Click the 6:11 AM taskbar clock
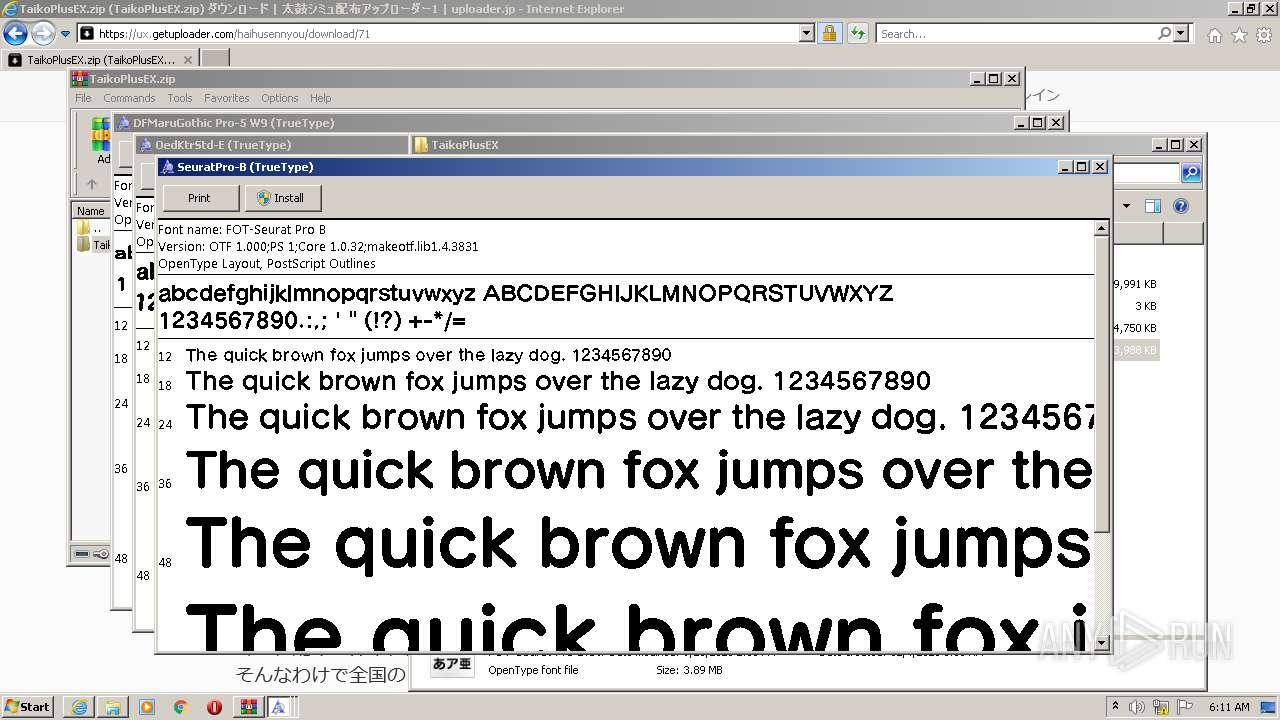 point(1229,706)
